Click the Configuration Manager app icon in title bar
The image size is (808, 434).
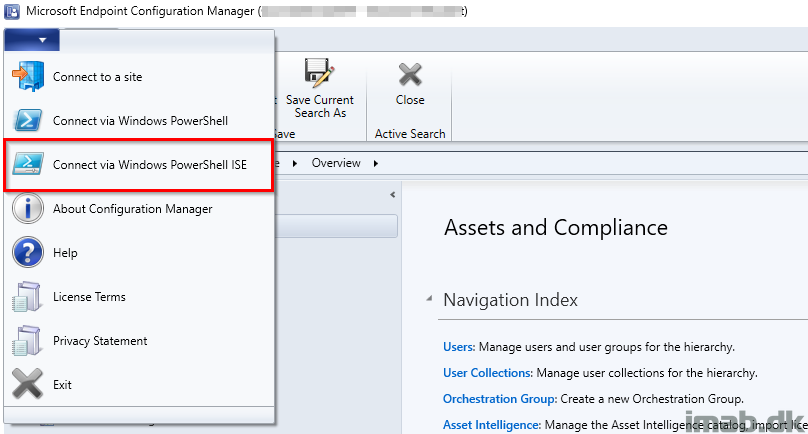[11, 11]
